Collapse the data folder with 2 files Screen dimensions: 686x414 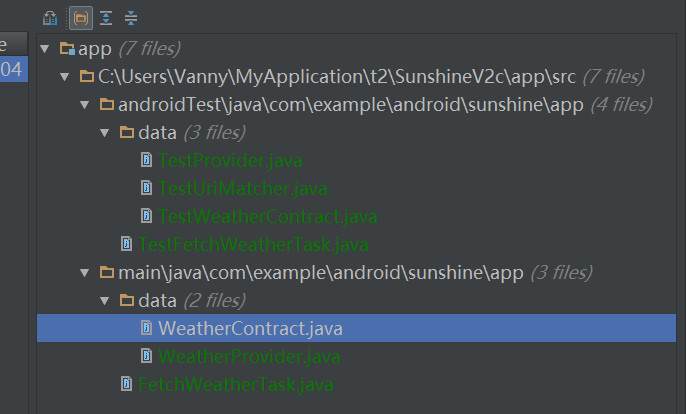point(105,301)
